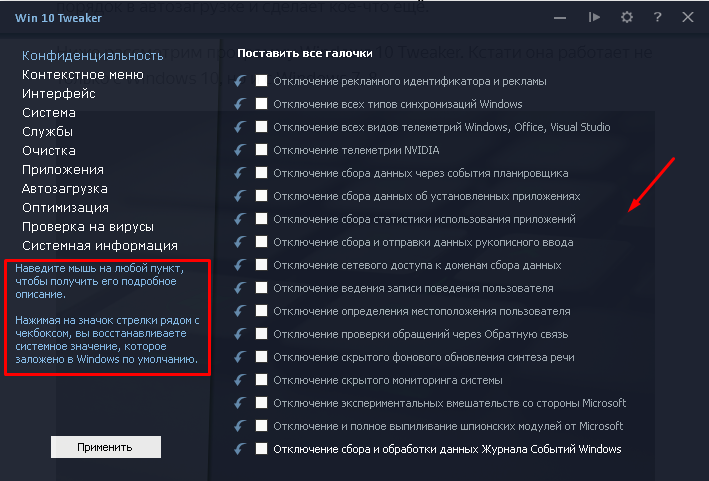Open Контекстное меню section

(83, 75)
